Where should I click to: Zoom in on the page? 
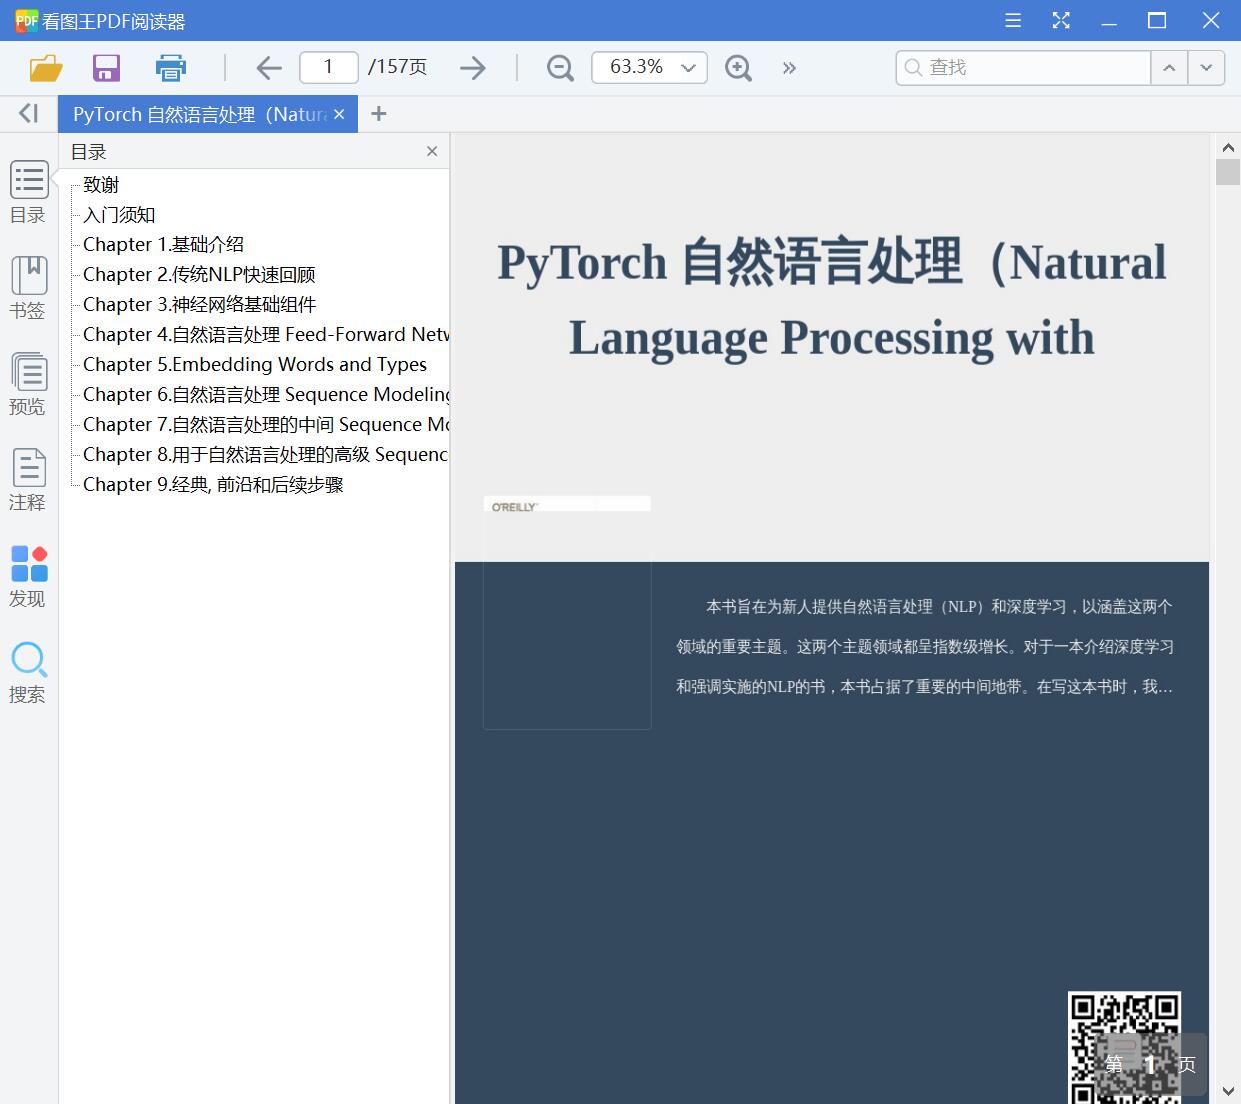point(738,67)
